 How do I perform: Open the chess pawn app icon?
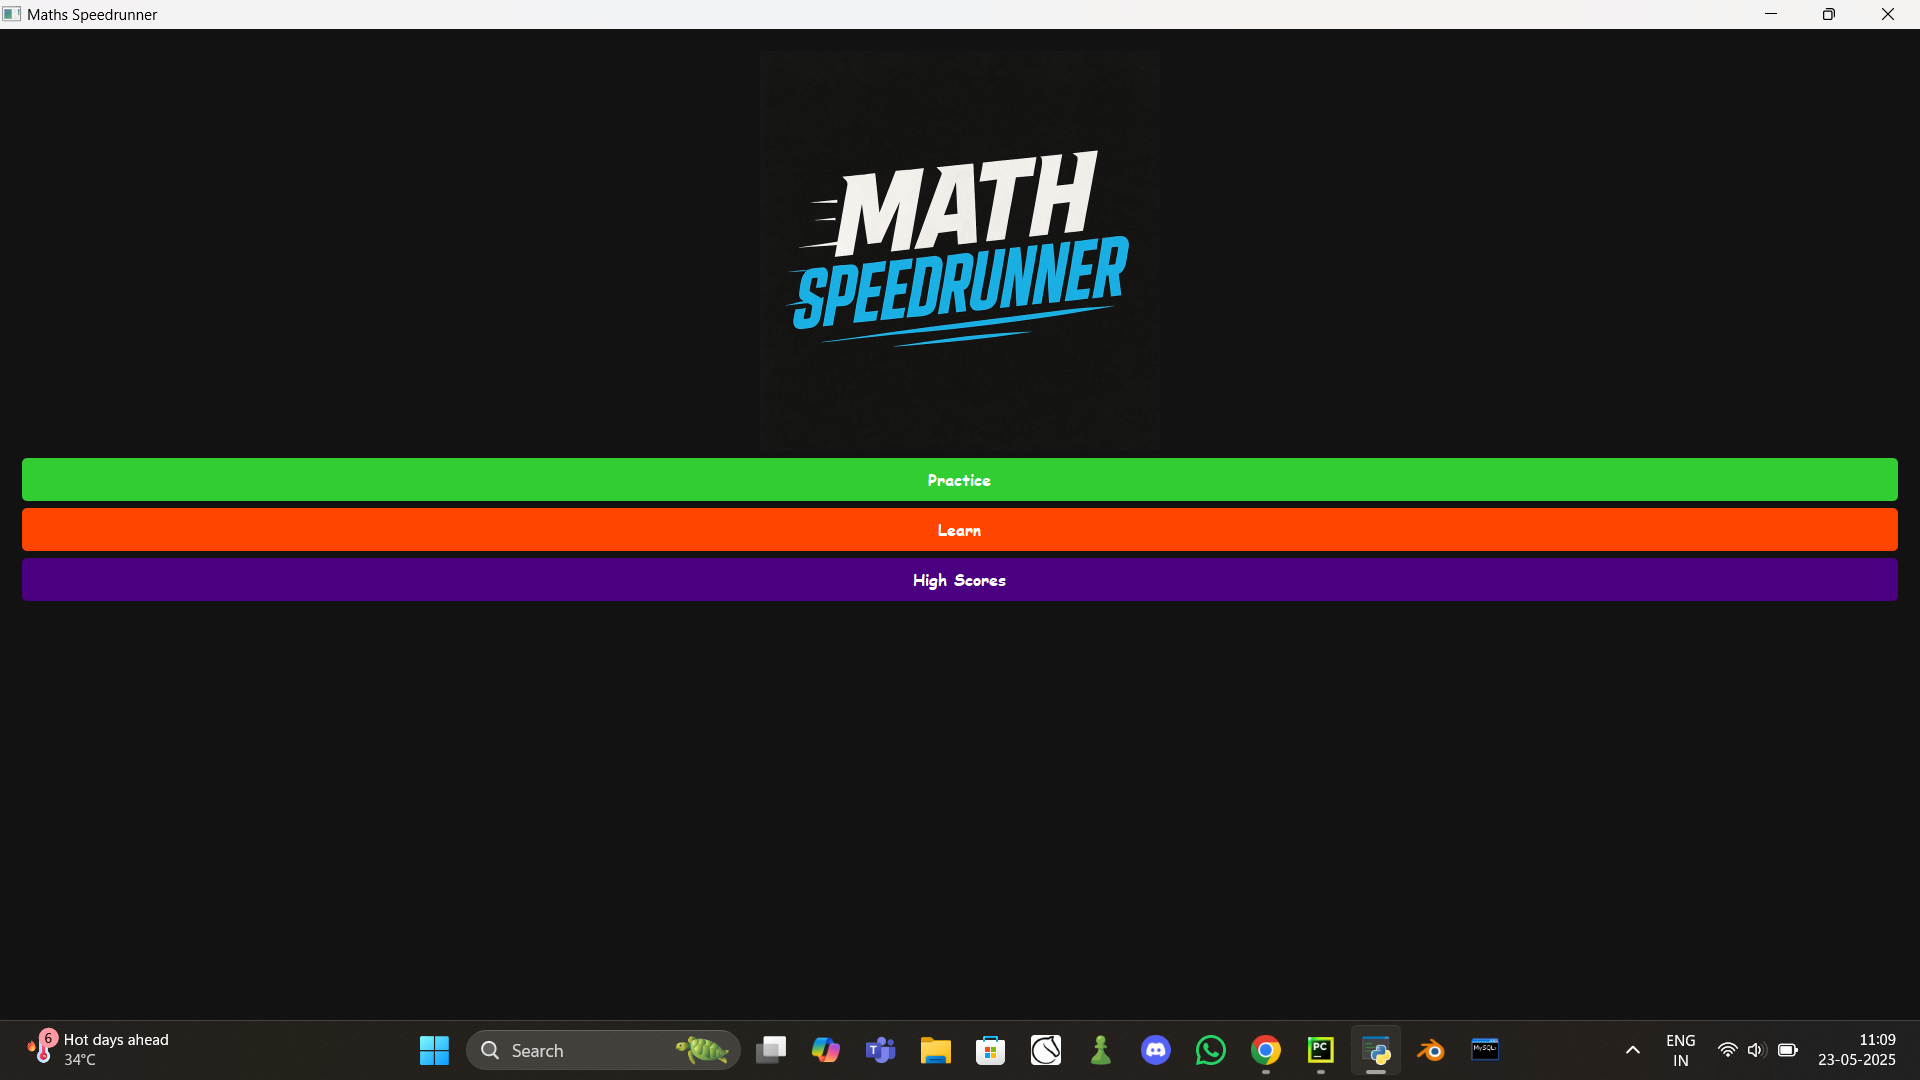[x=1101, y=1050]
